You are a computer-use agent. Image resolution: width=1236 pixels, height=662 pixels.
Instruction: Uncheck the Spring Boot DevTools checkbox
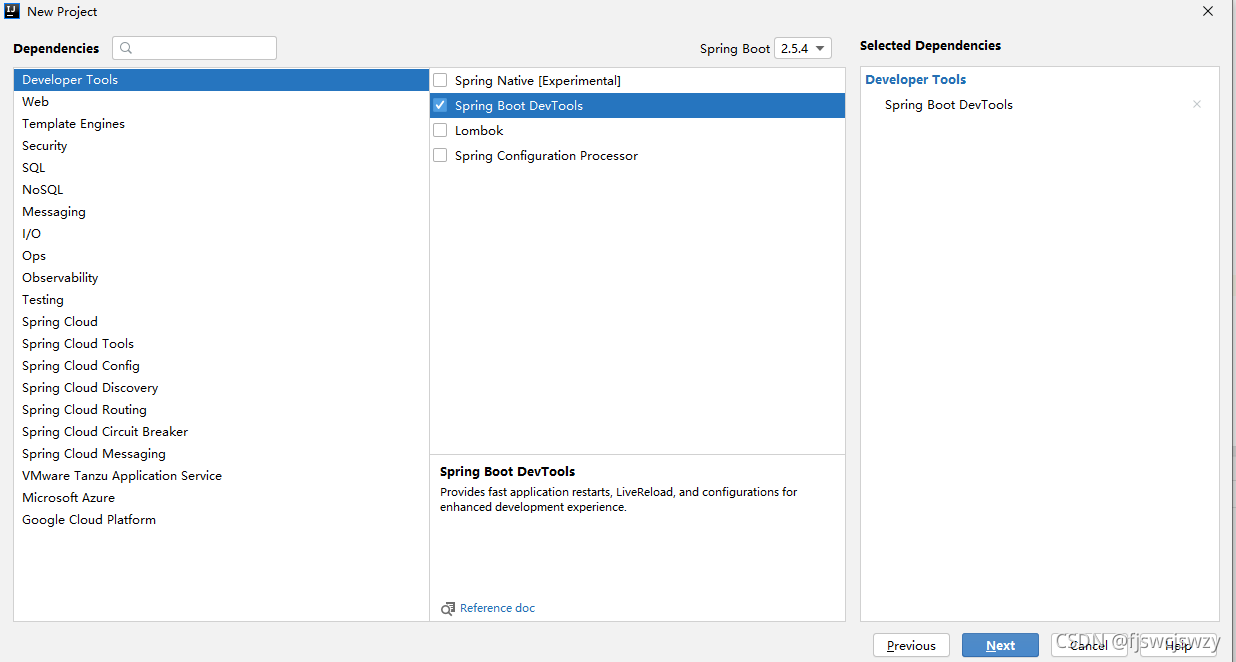(440, 105)
